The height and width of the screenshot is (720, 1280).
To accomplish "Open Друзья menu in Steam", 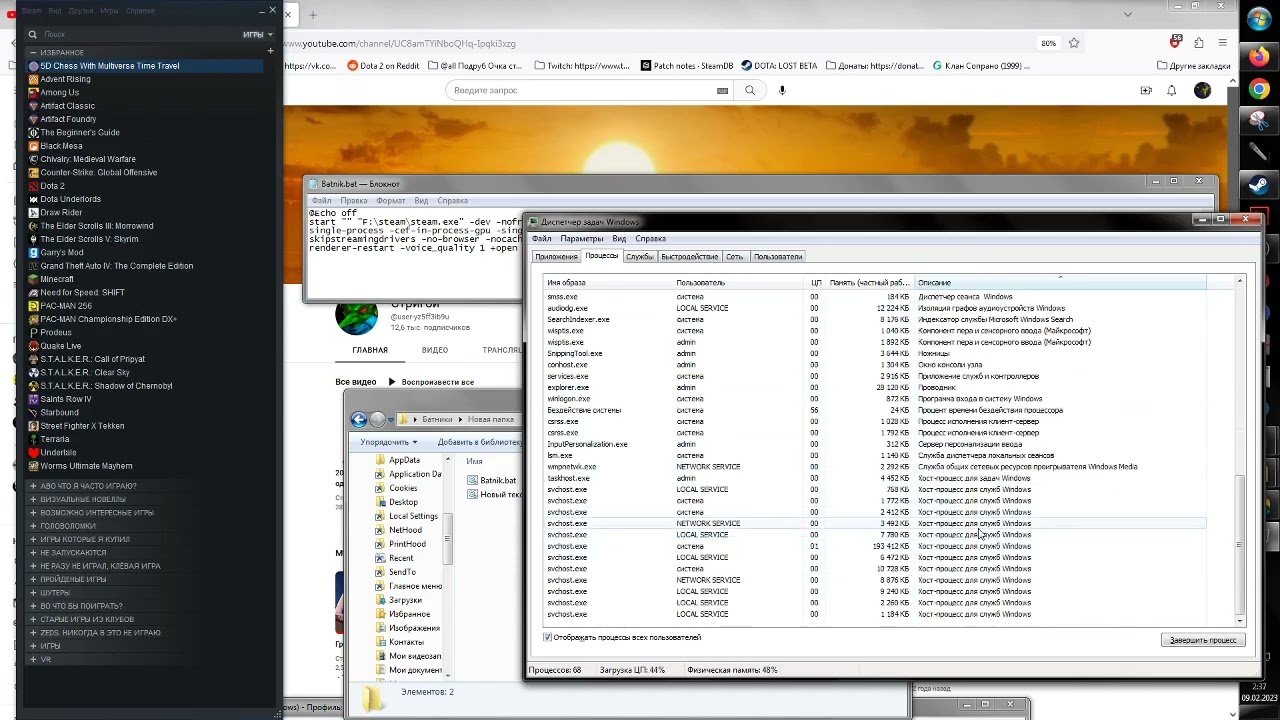I will tap(83, 11).
